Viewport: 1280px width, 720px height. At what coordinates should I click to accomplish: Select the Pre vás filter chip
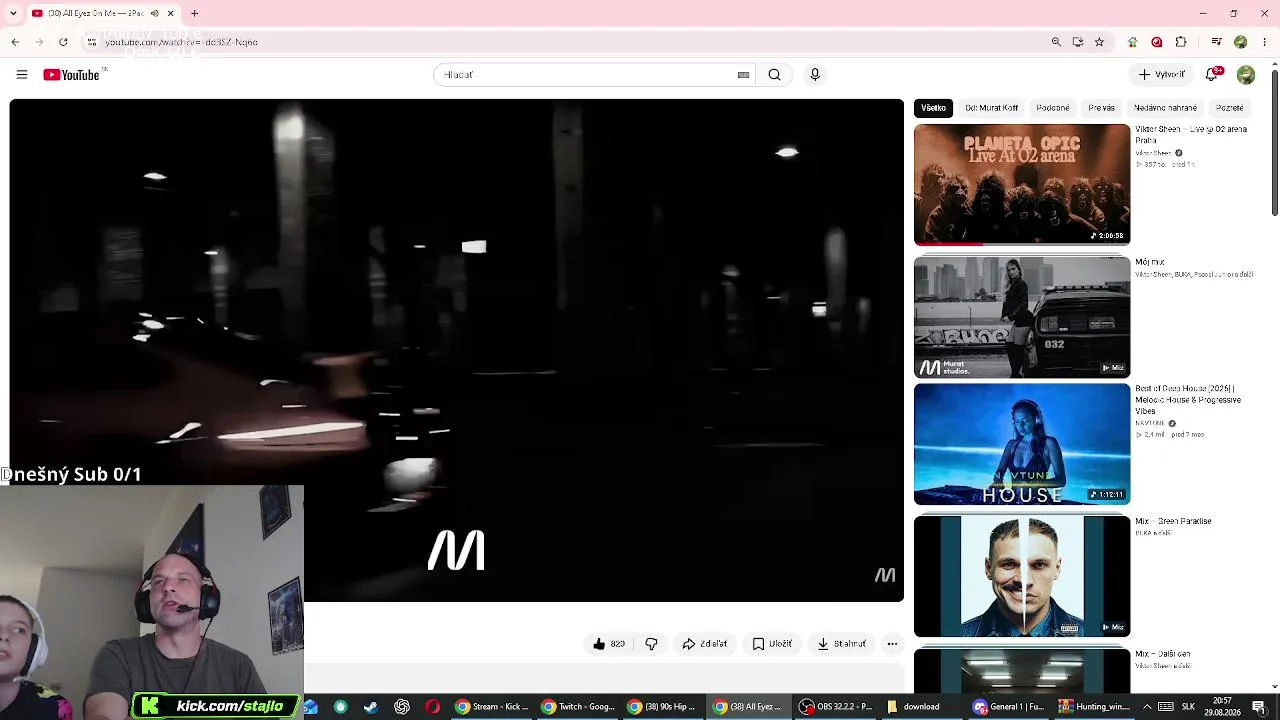pyautogui.click(x=1101, y=108)
